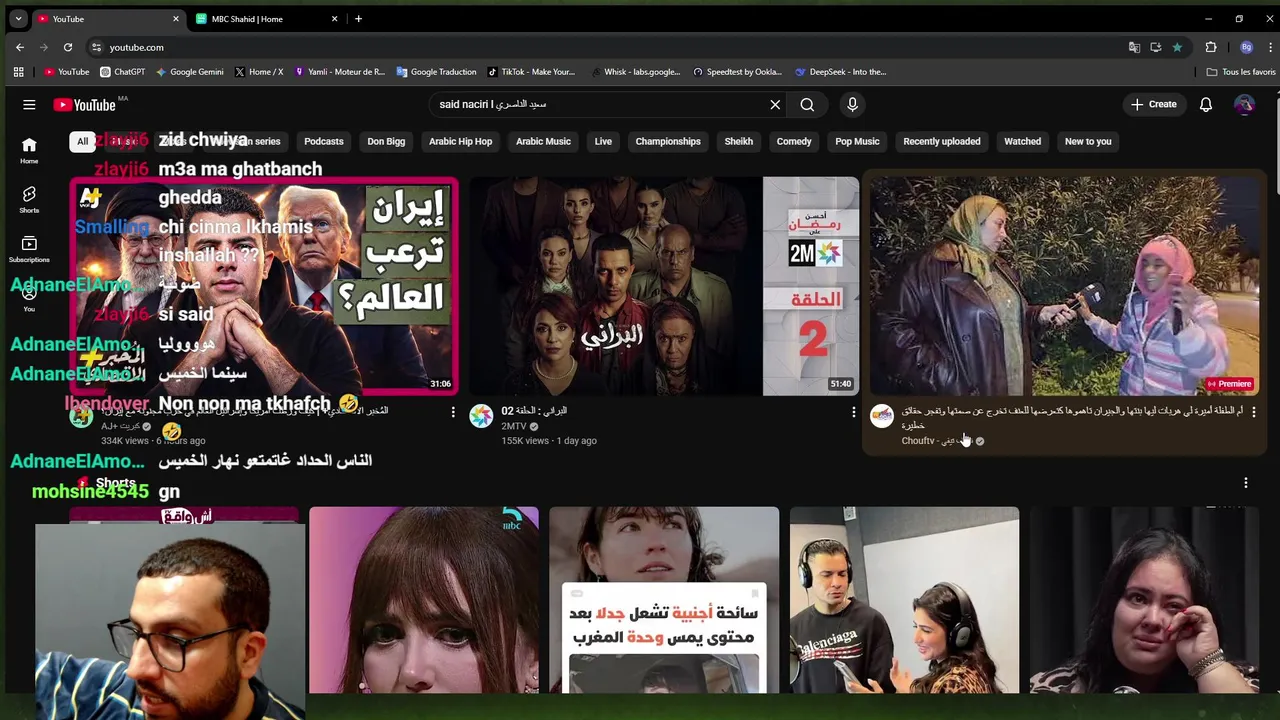
Task: Open the Home / X bookmark
Action: 259,72
